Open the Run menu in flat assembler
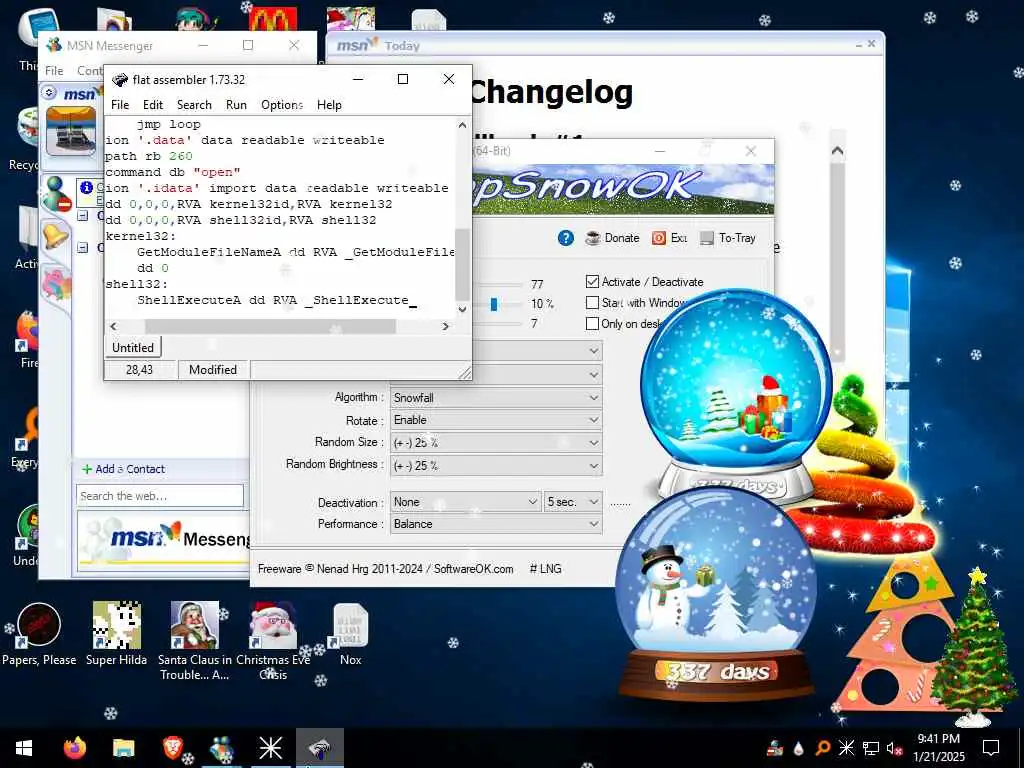Viewport: 1024px width, 768px height. (x=236, y=104)
